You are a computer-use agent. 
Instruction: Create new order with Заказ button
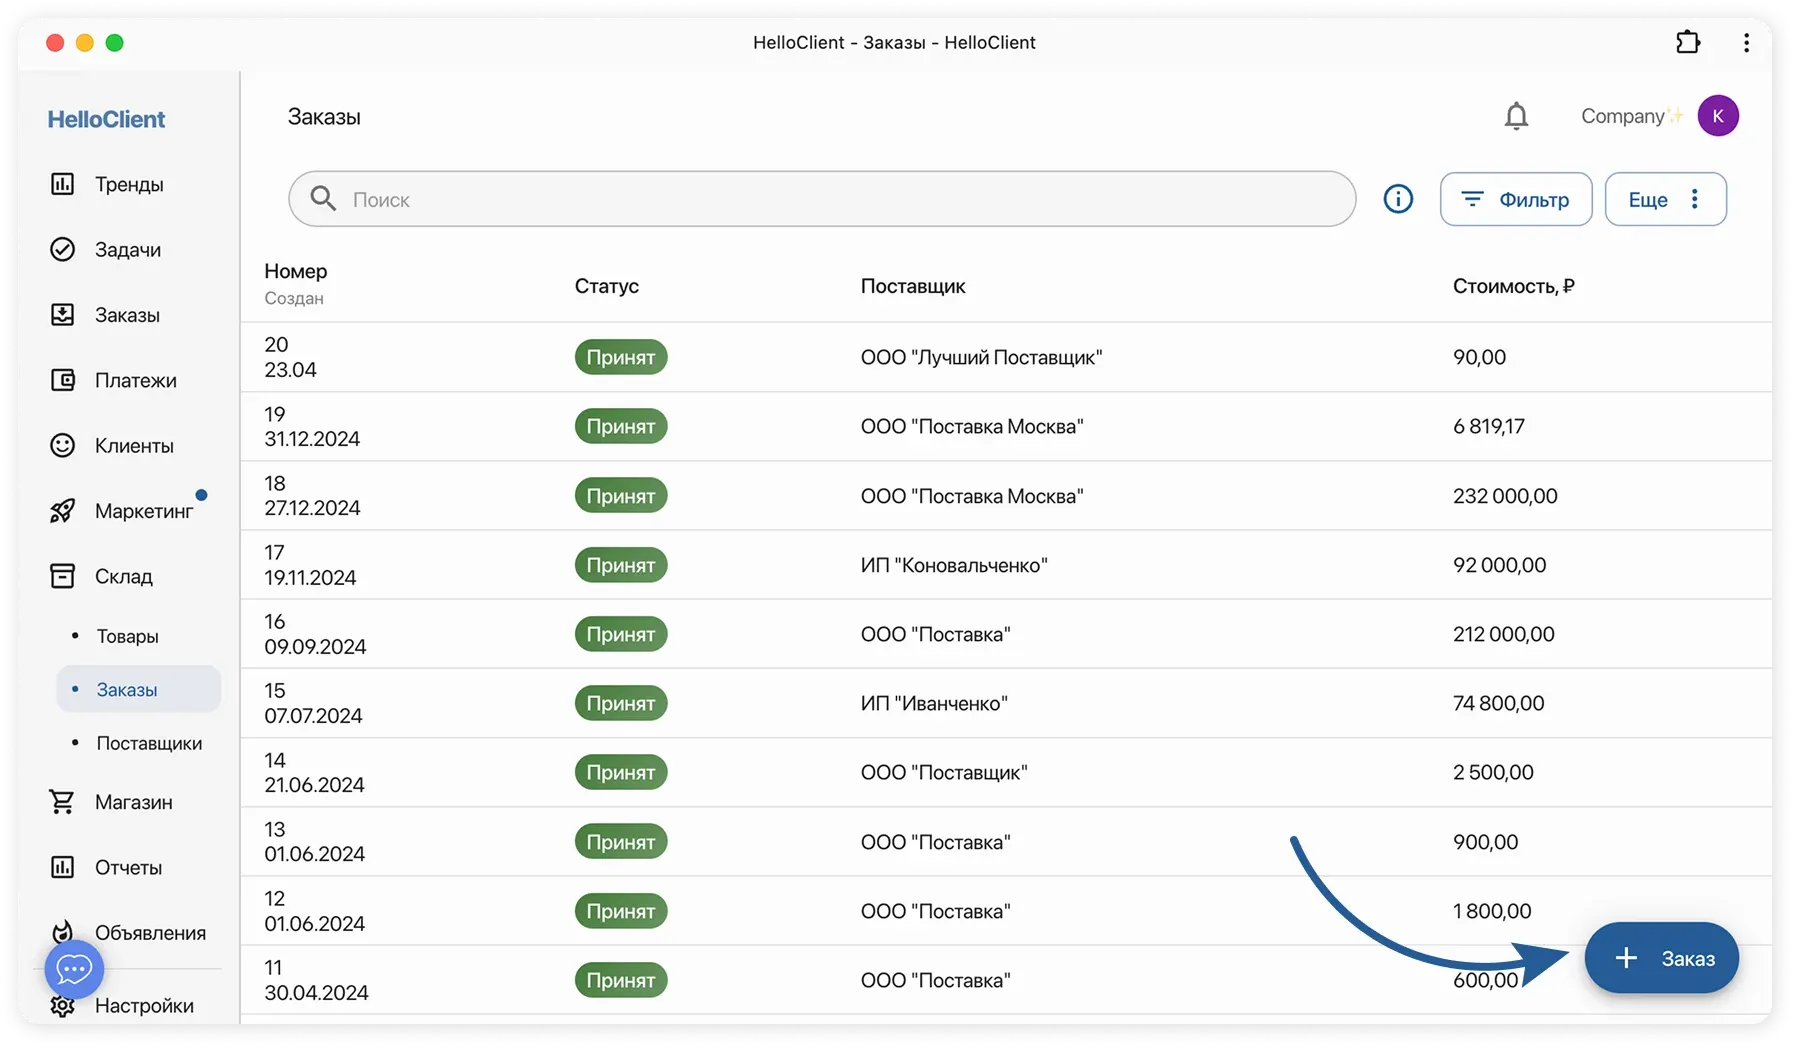[x=1661, y=958]
